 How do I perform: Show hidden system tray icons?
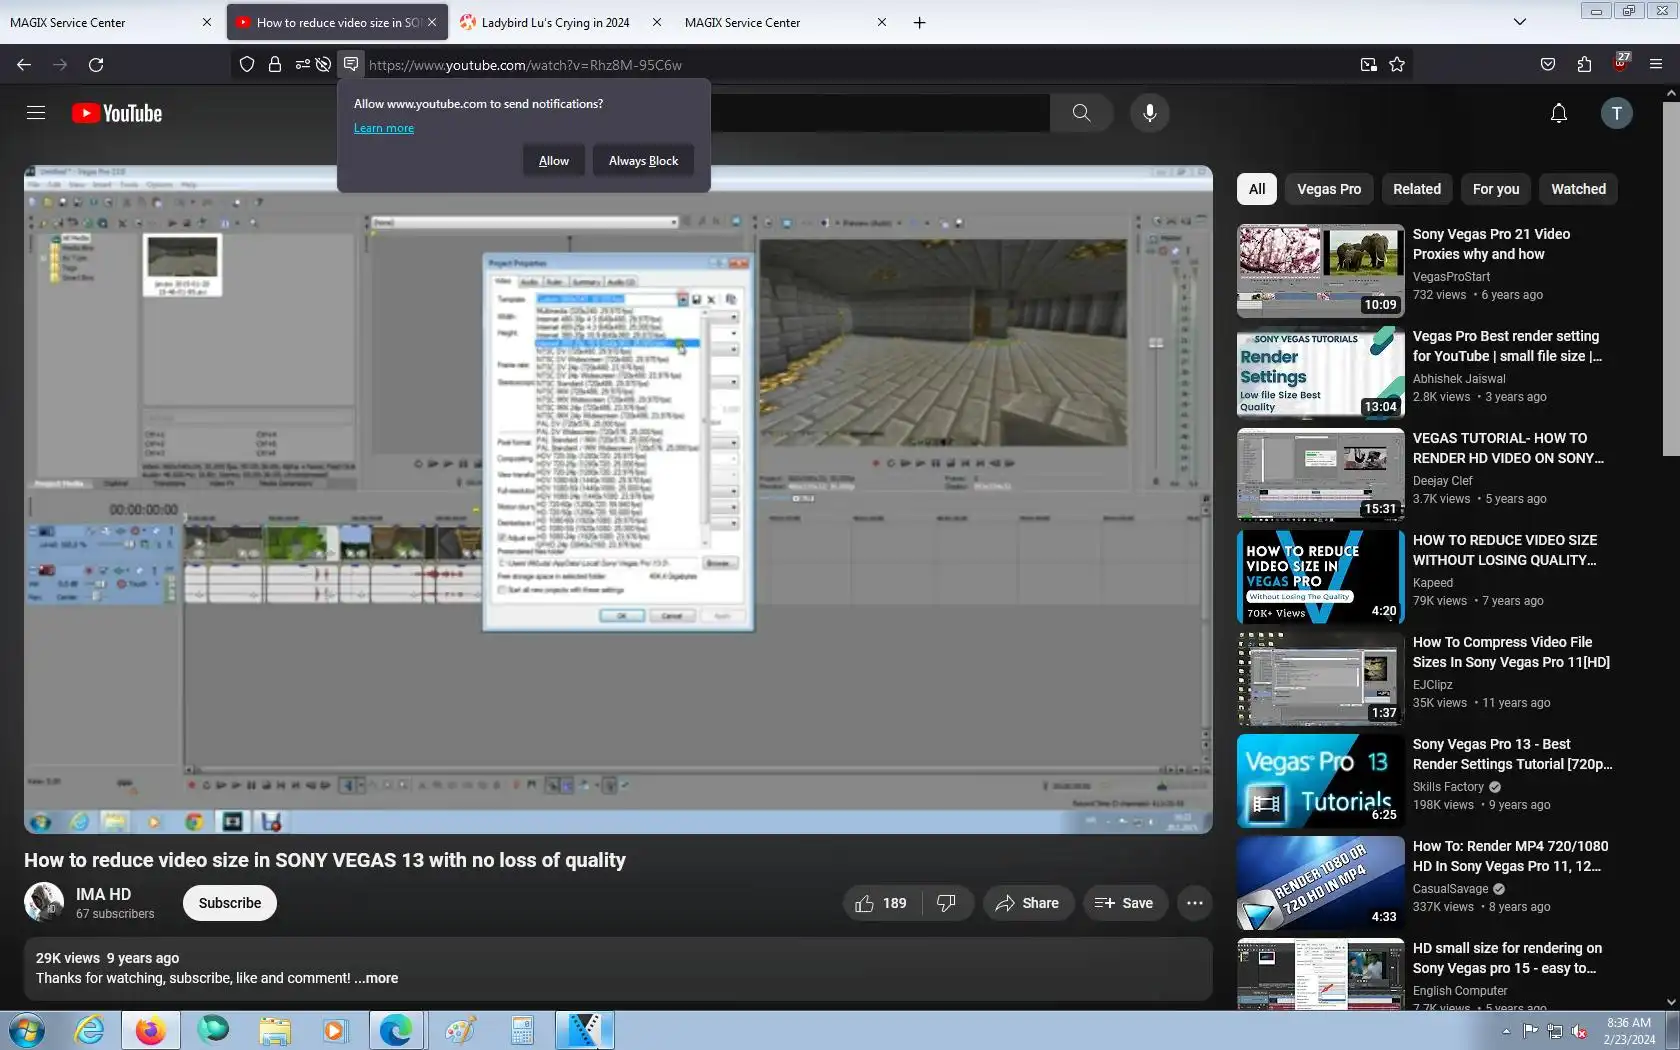pyautogui.click(x=1506, y=1031)
